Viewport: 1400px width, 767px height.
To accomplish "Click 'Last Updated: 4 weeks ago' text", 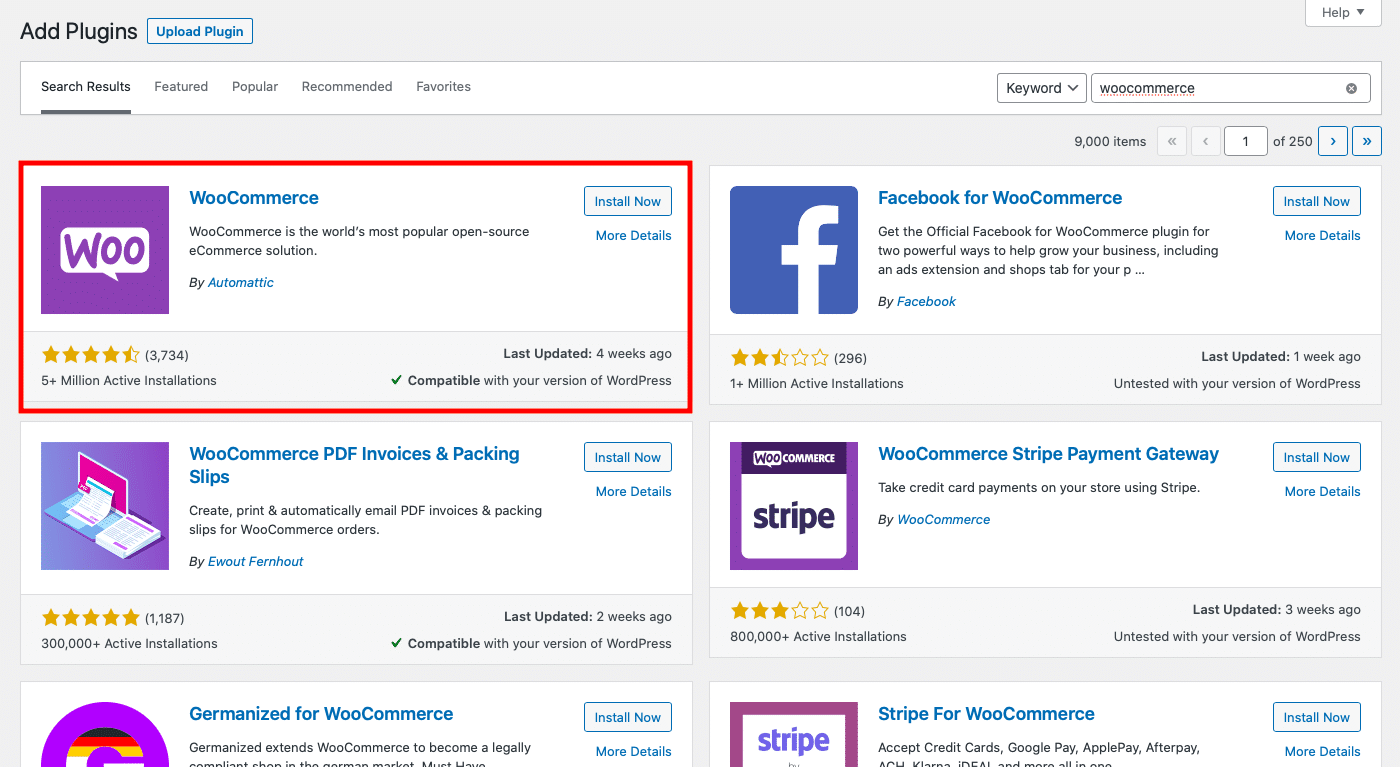I will (588, 354).
